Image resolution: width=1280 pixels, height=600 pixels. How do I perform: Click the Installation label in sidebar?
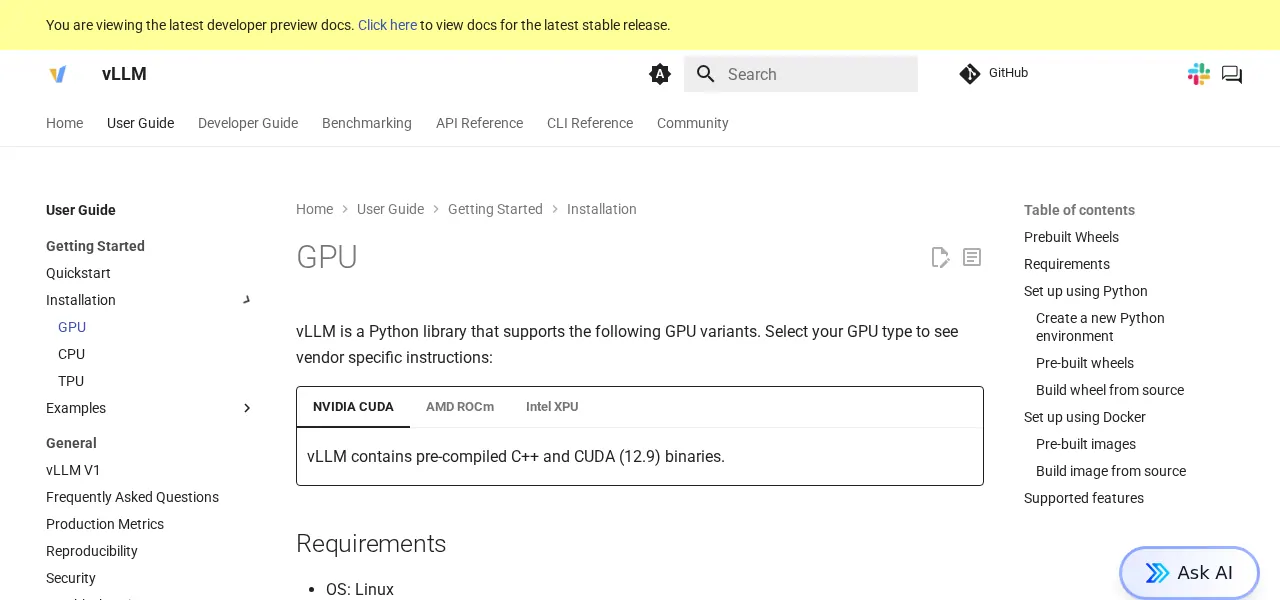pyautogui.click(x=81, y=300)
